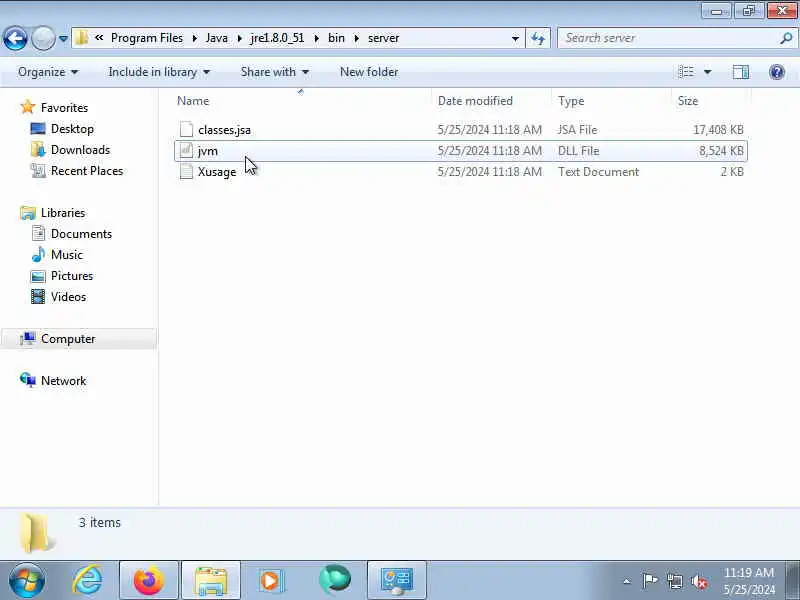Open the Windows Start menu
Screen dimensions: 800x600
(27, 580)
